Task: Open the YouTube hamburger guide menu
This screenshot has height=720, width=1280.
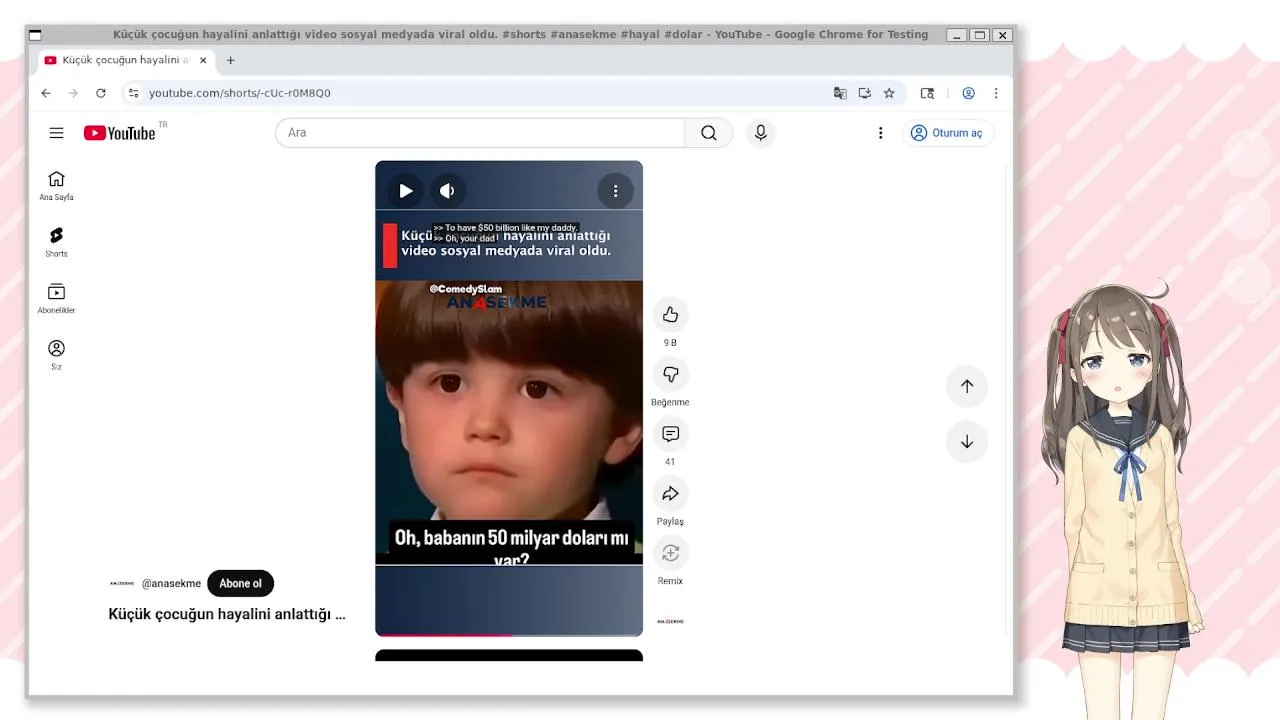Action: tap(56, 133)
